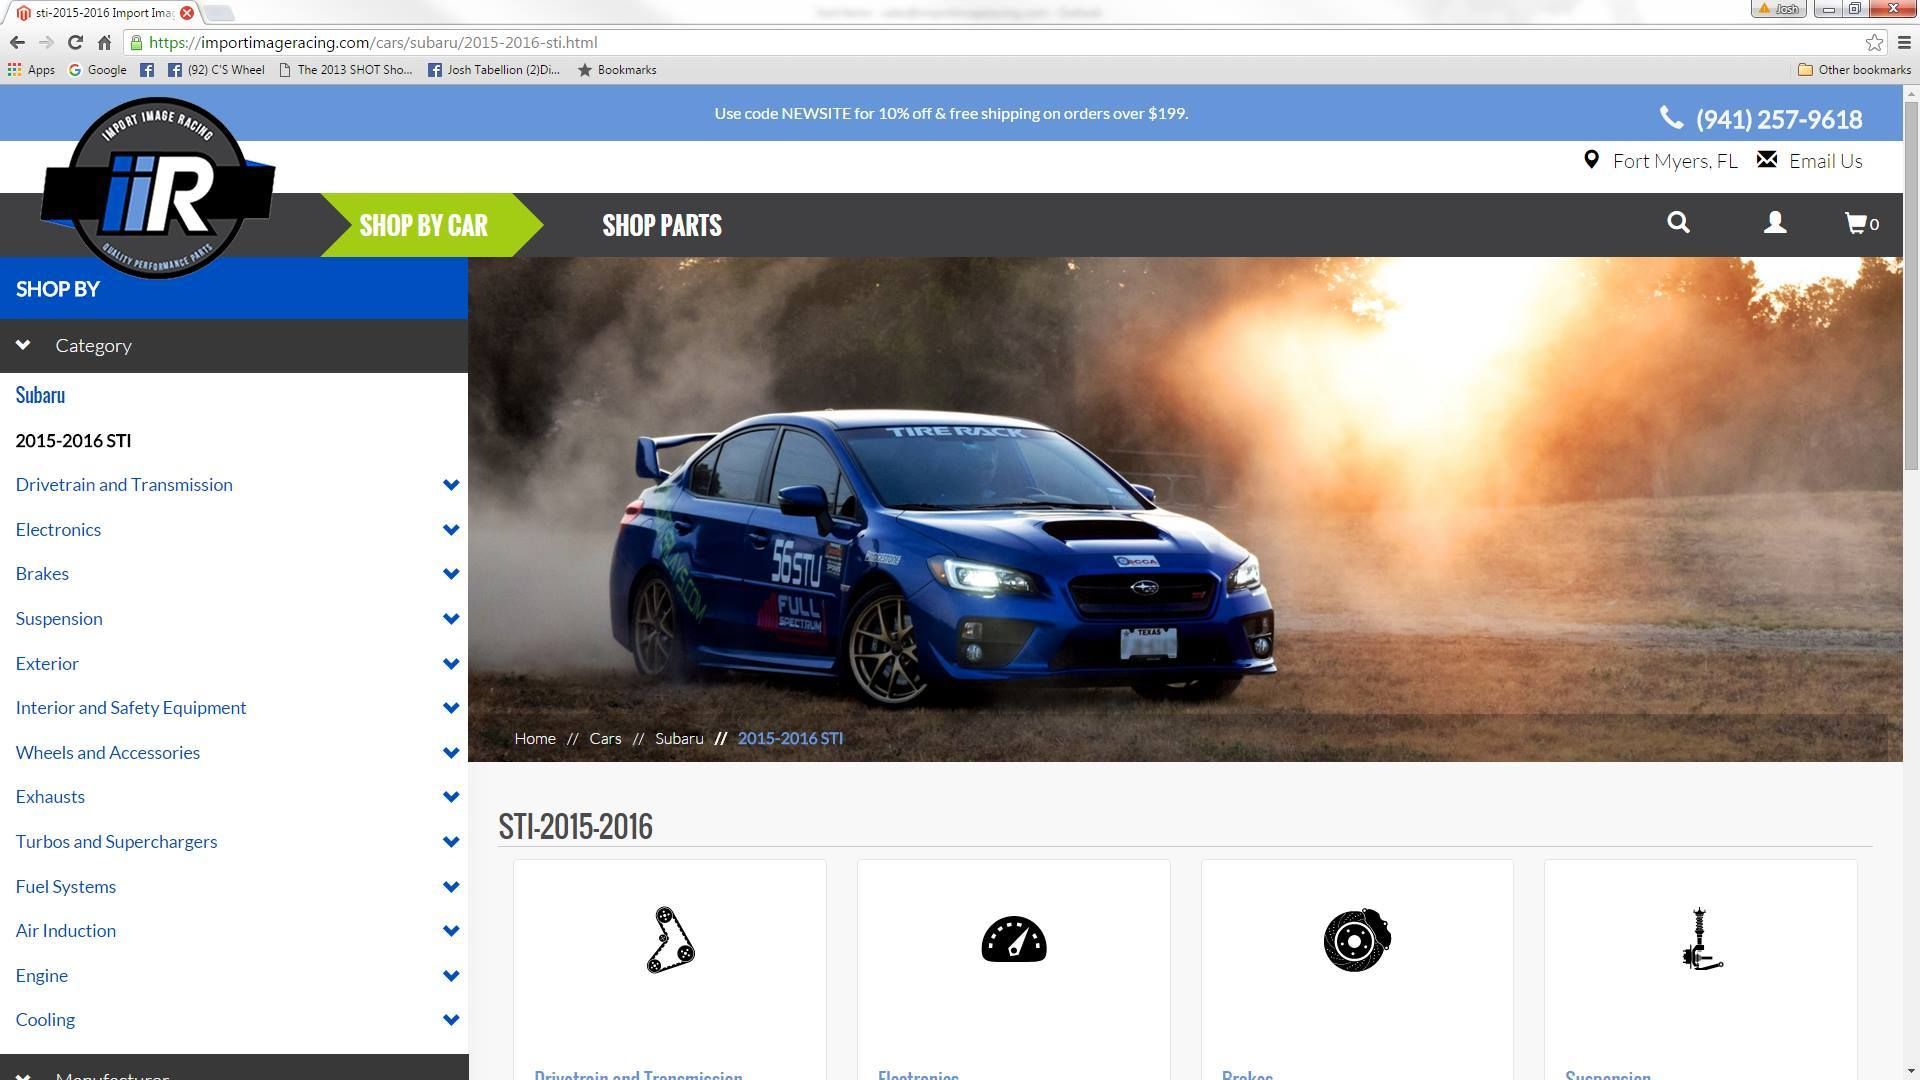Expand Engine chevron in sidebar
This screenshot has height=1080, width=1920.
click(451, 976)
